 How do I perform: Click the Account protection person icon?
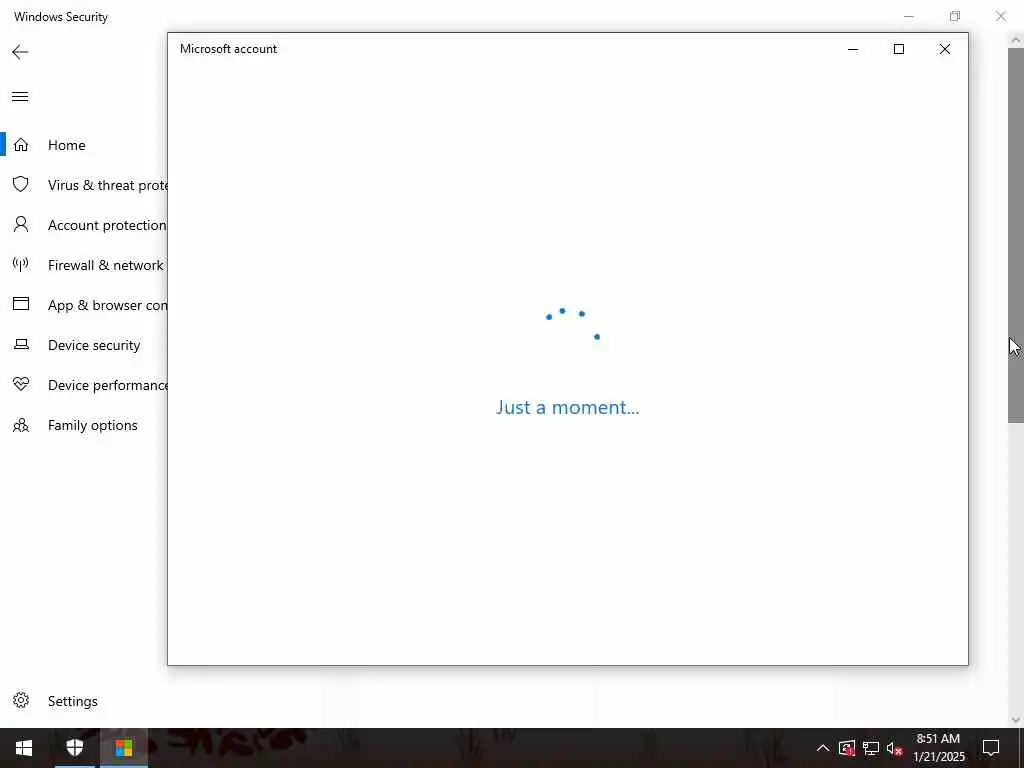coord(21,225)
